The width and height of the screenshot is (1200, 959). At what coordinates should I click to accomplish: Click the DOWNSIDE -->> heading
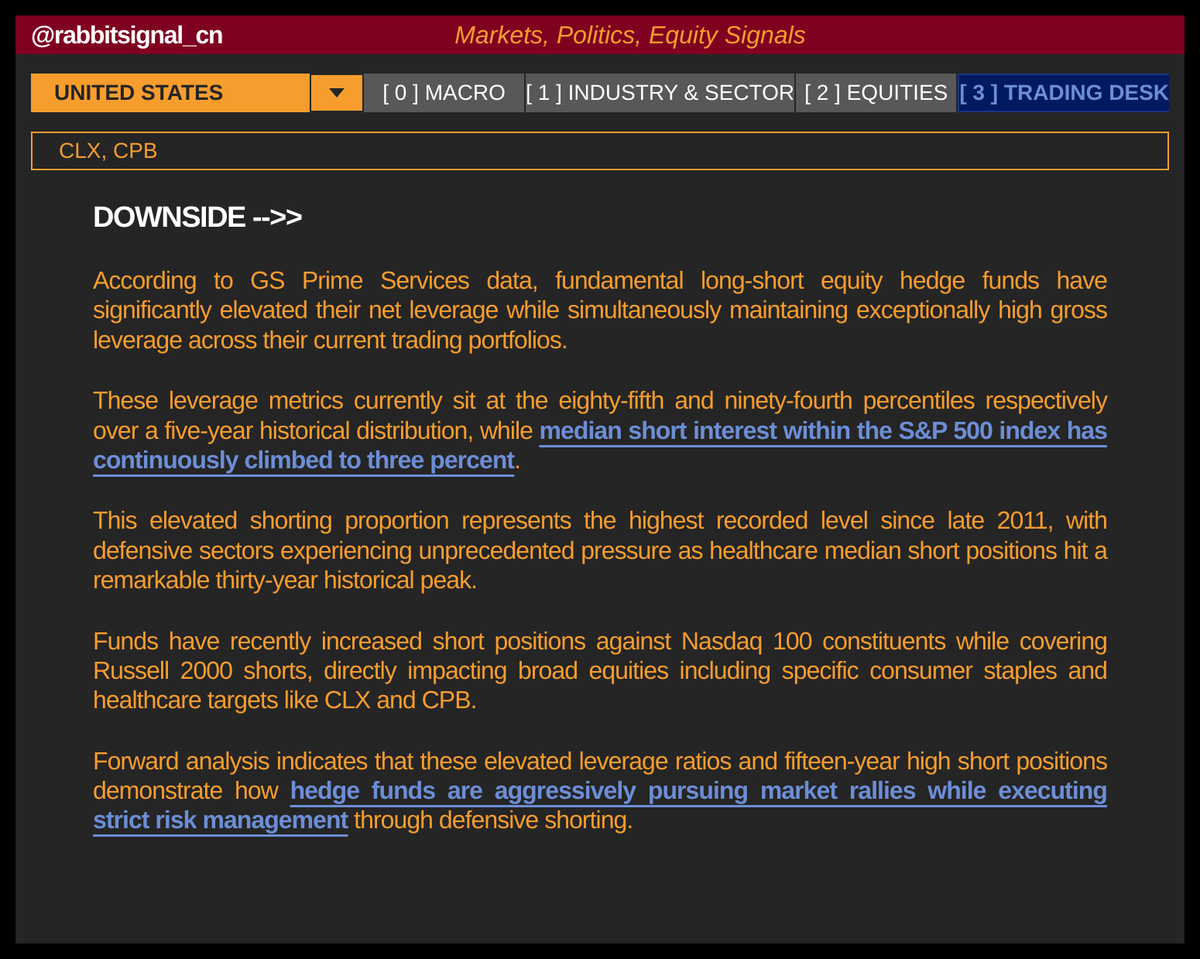197,217
